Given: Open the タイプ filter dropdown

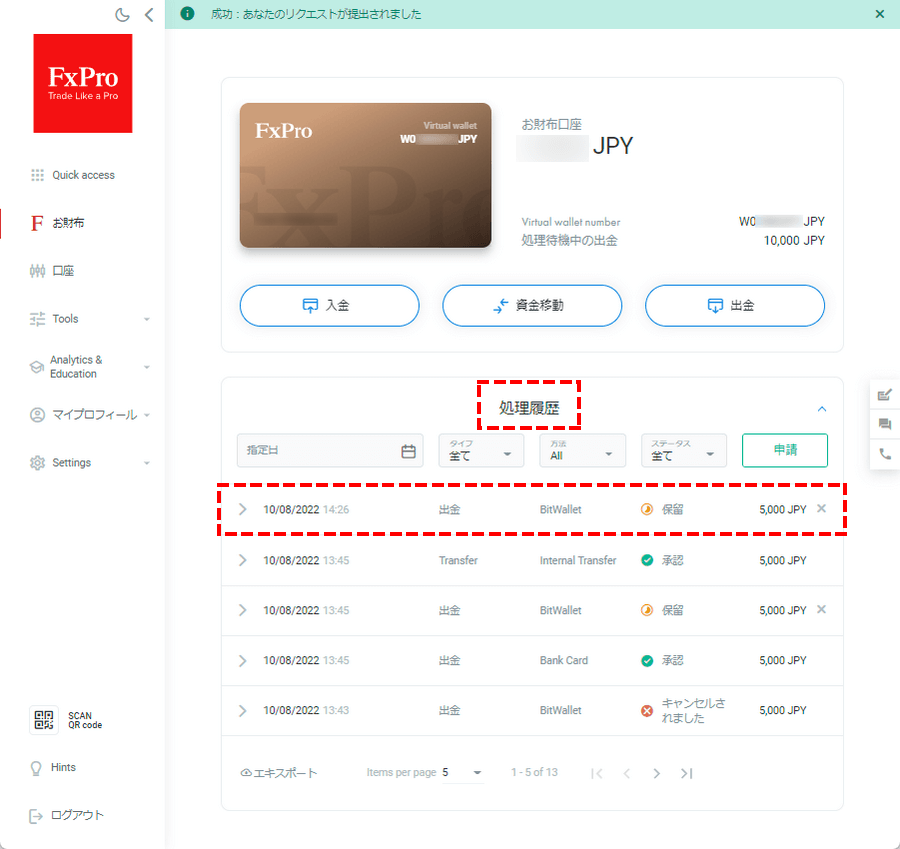Looking at the screenshot, I should pyautogui.click(x=481, y=451).
